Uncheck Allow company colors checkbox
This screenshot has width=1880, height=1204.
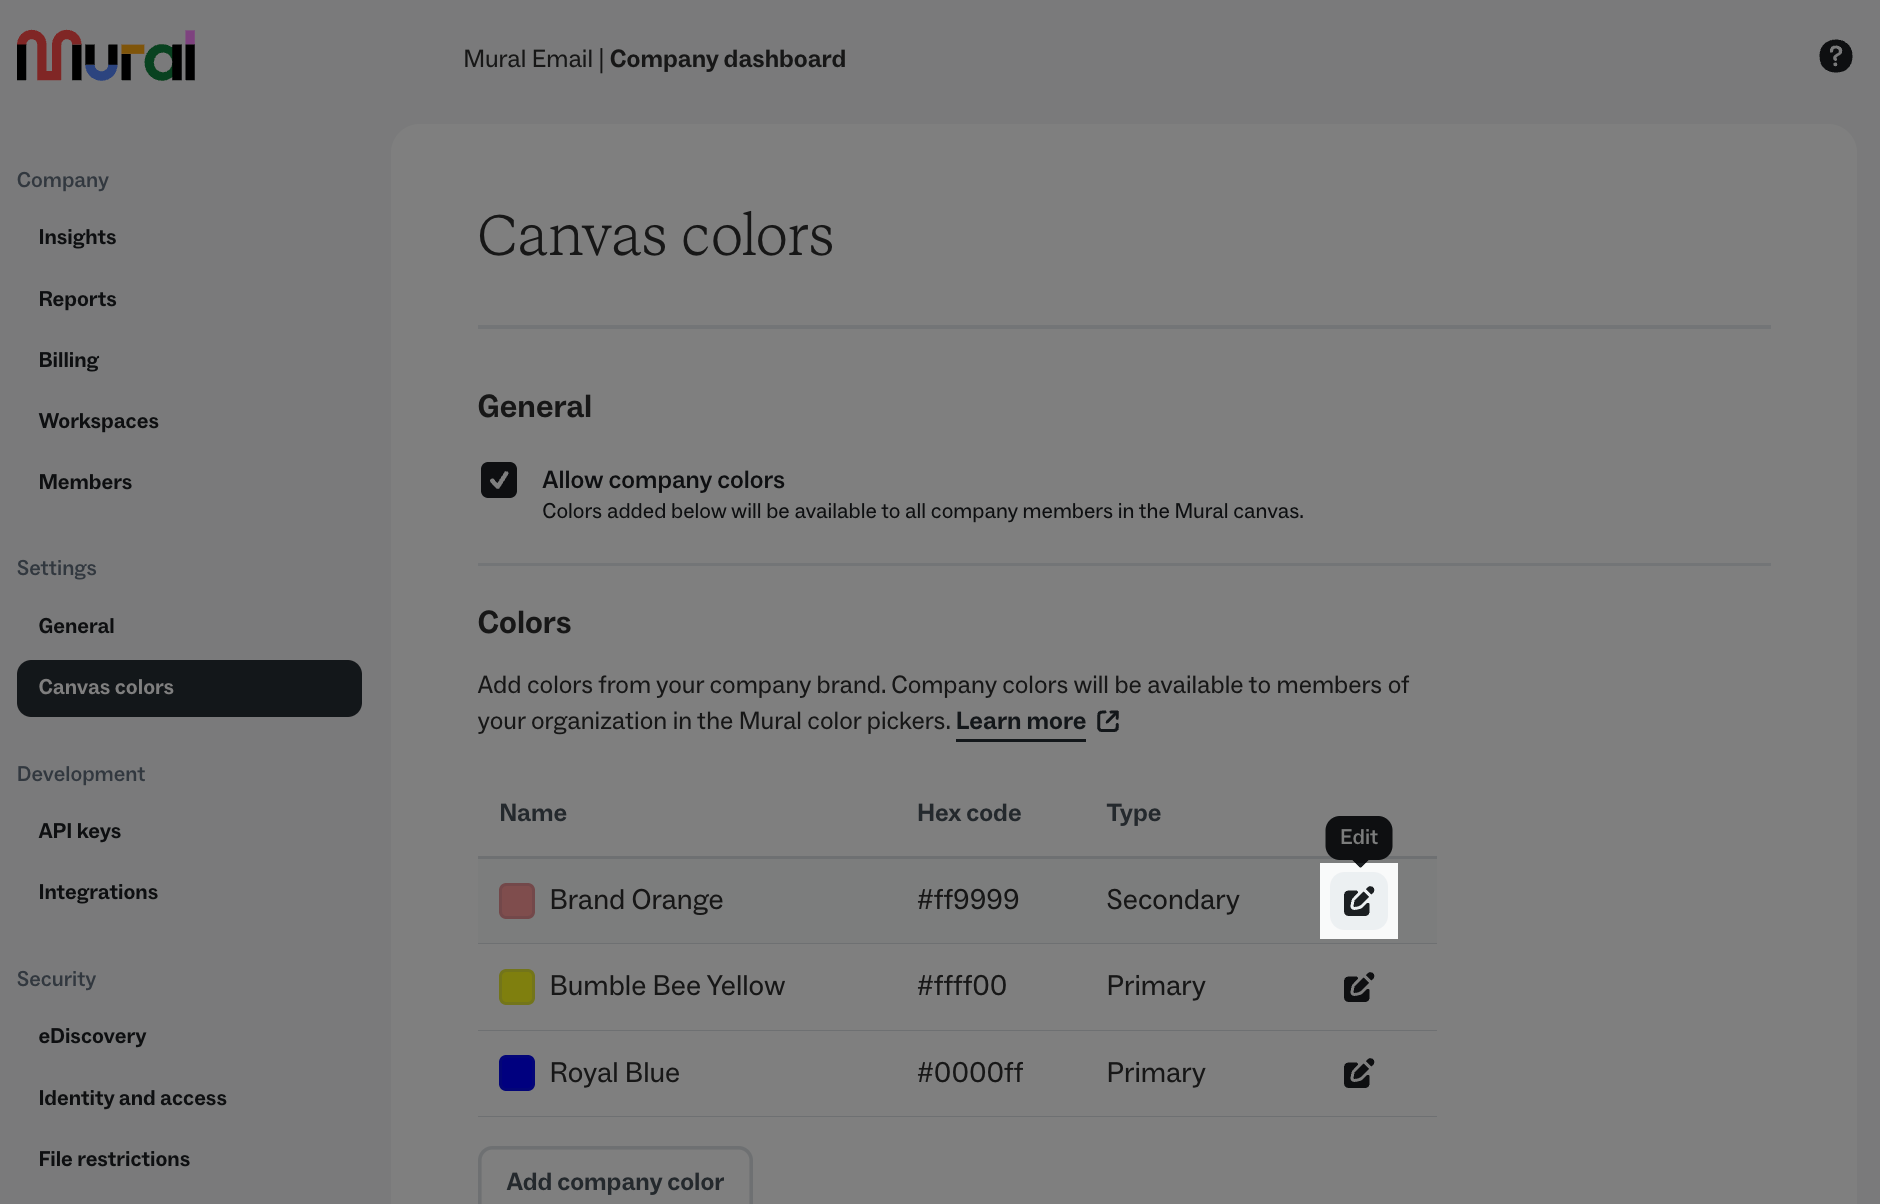tap(498, 480)
